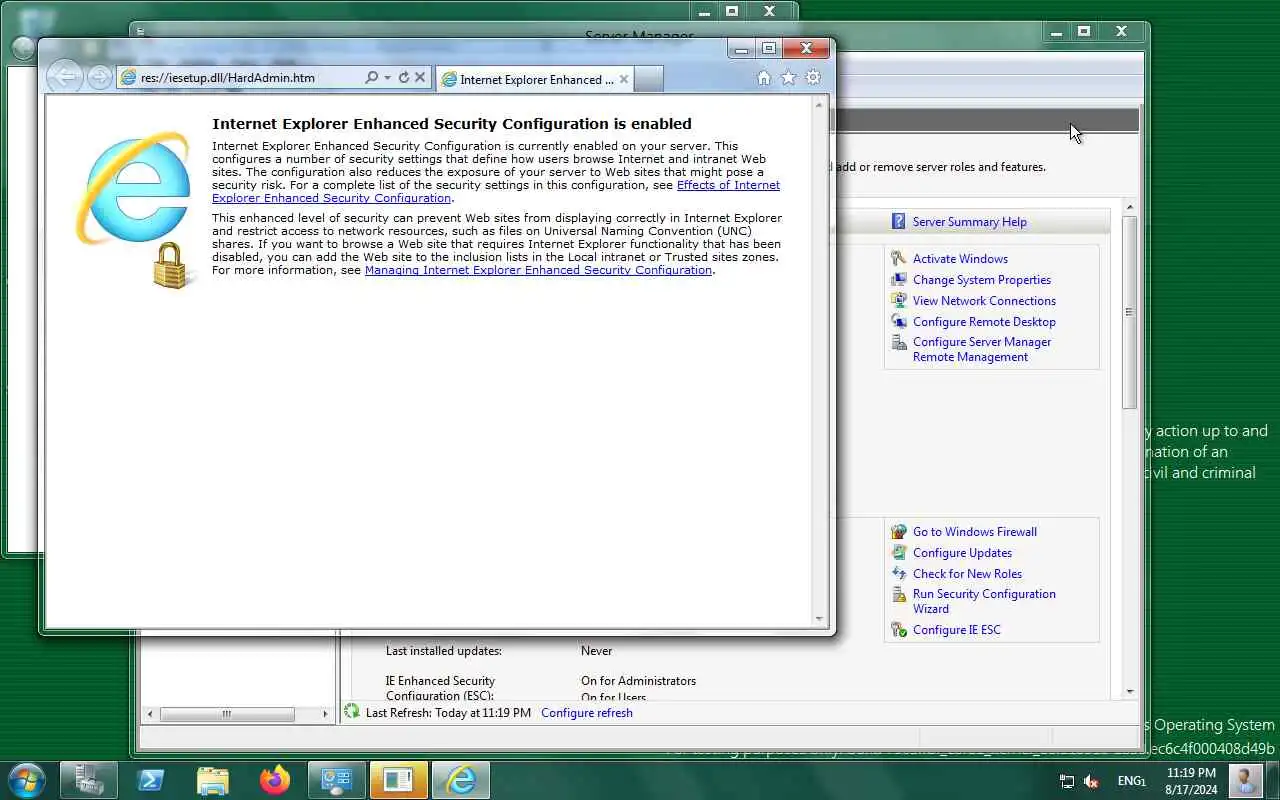Viewport: 1280px width, 800px height.
Task: Open a new blank tab
Action: click(x=648, y=79)
